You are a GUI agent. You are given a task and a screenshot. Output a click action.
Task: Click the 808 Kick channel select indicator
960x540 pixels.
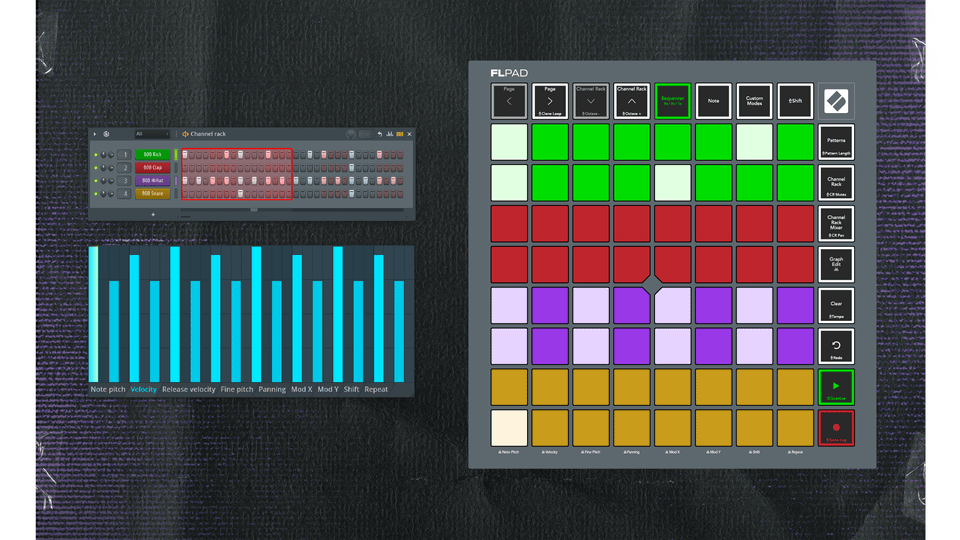(x=176, y=154)
